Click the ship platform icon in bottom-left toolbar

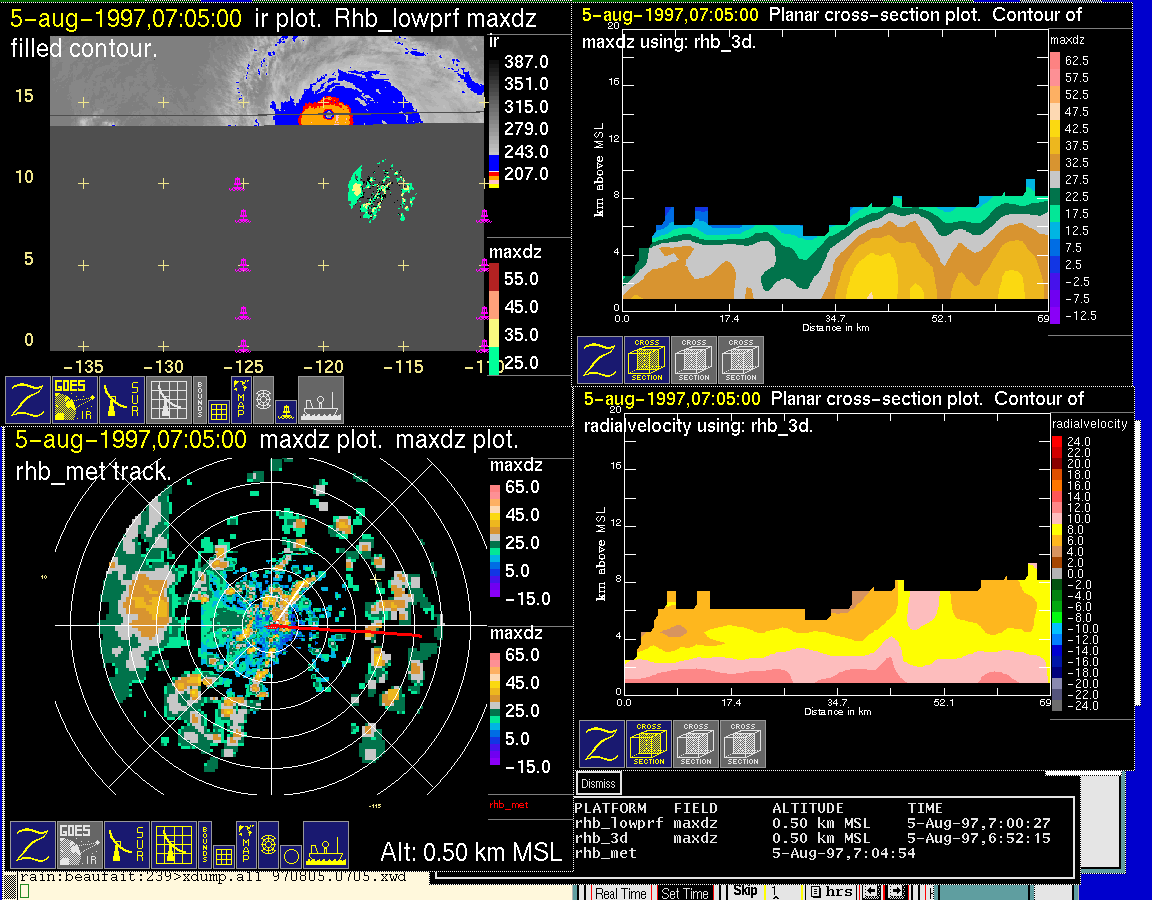(x=325, y=845)
